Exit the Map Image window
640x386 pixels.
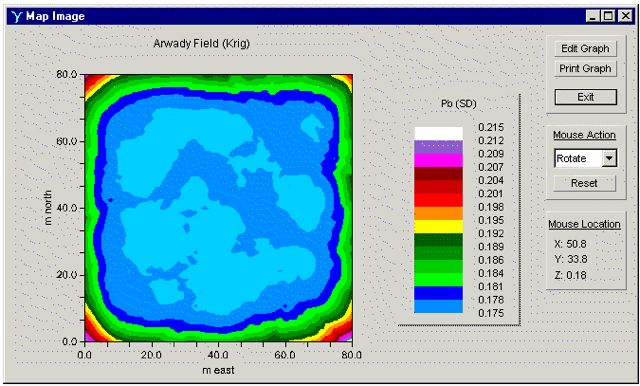(585, 97)
